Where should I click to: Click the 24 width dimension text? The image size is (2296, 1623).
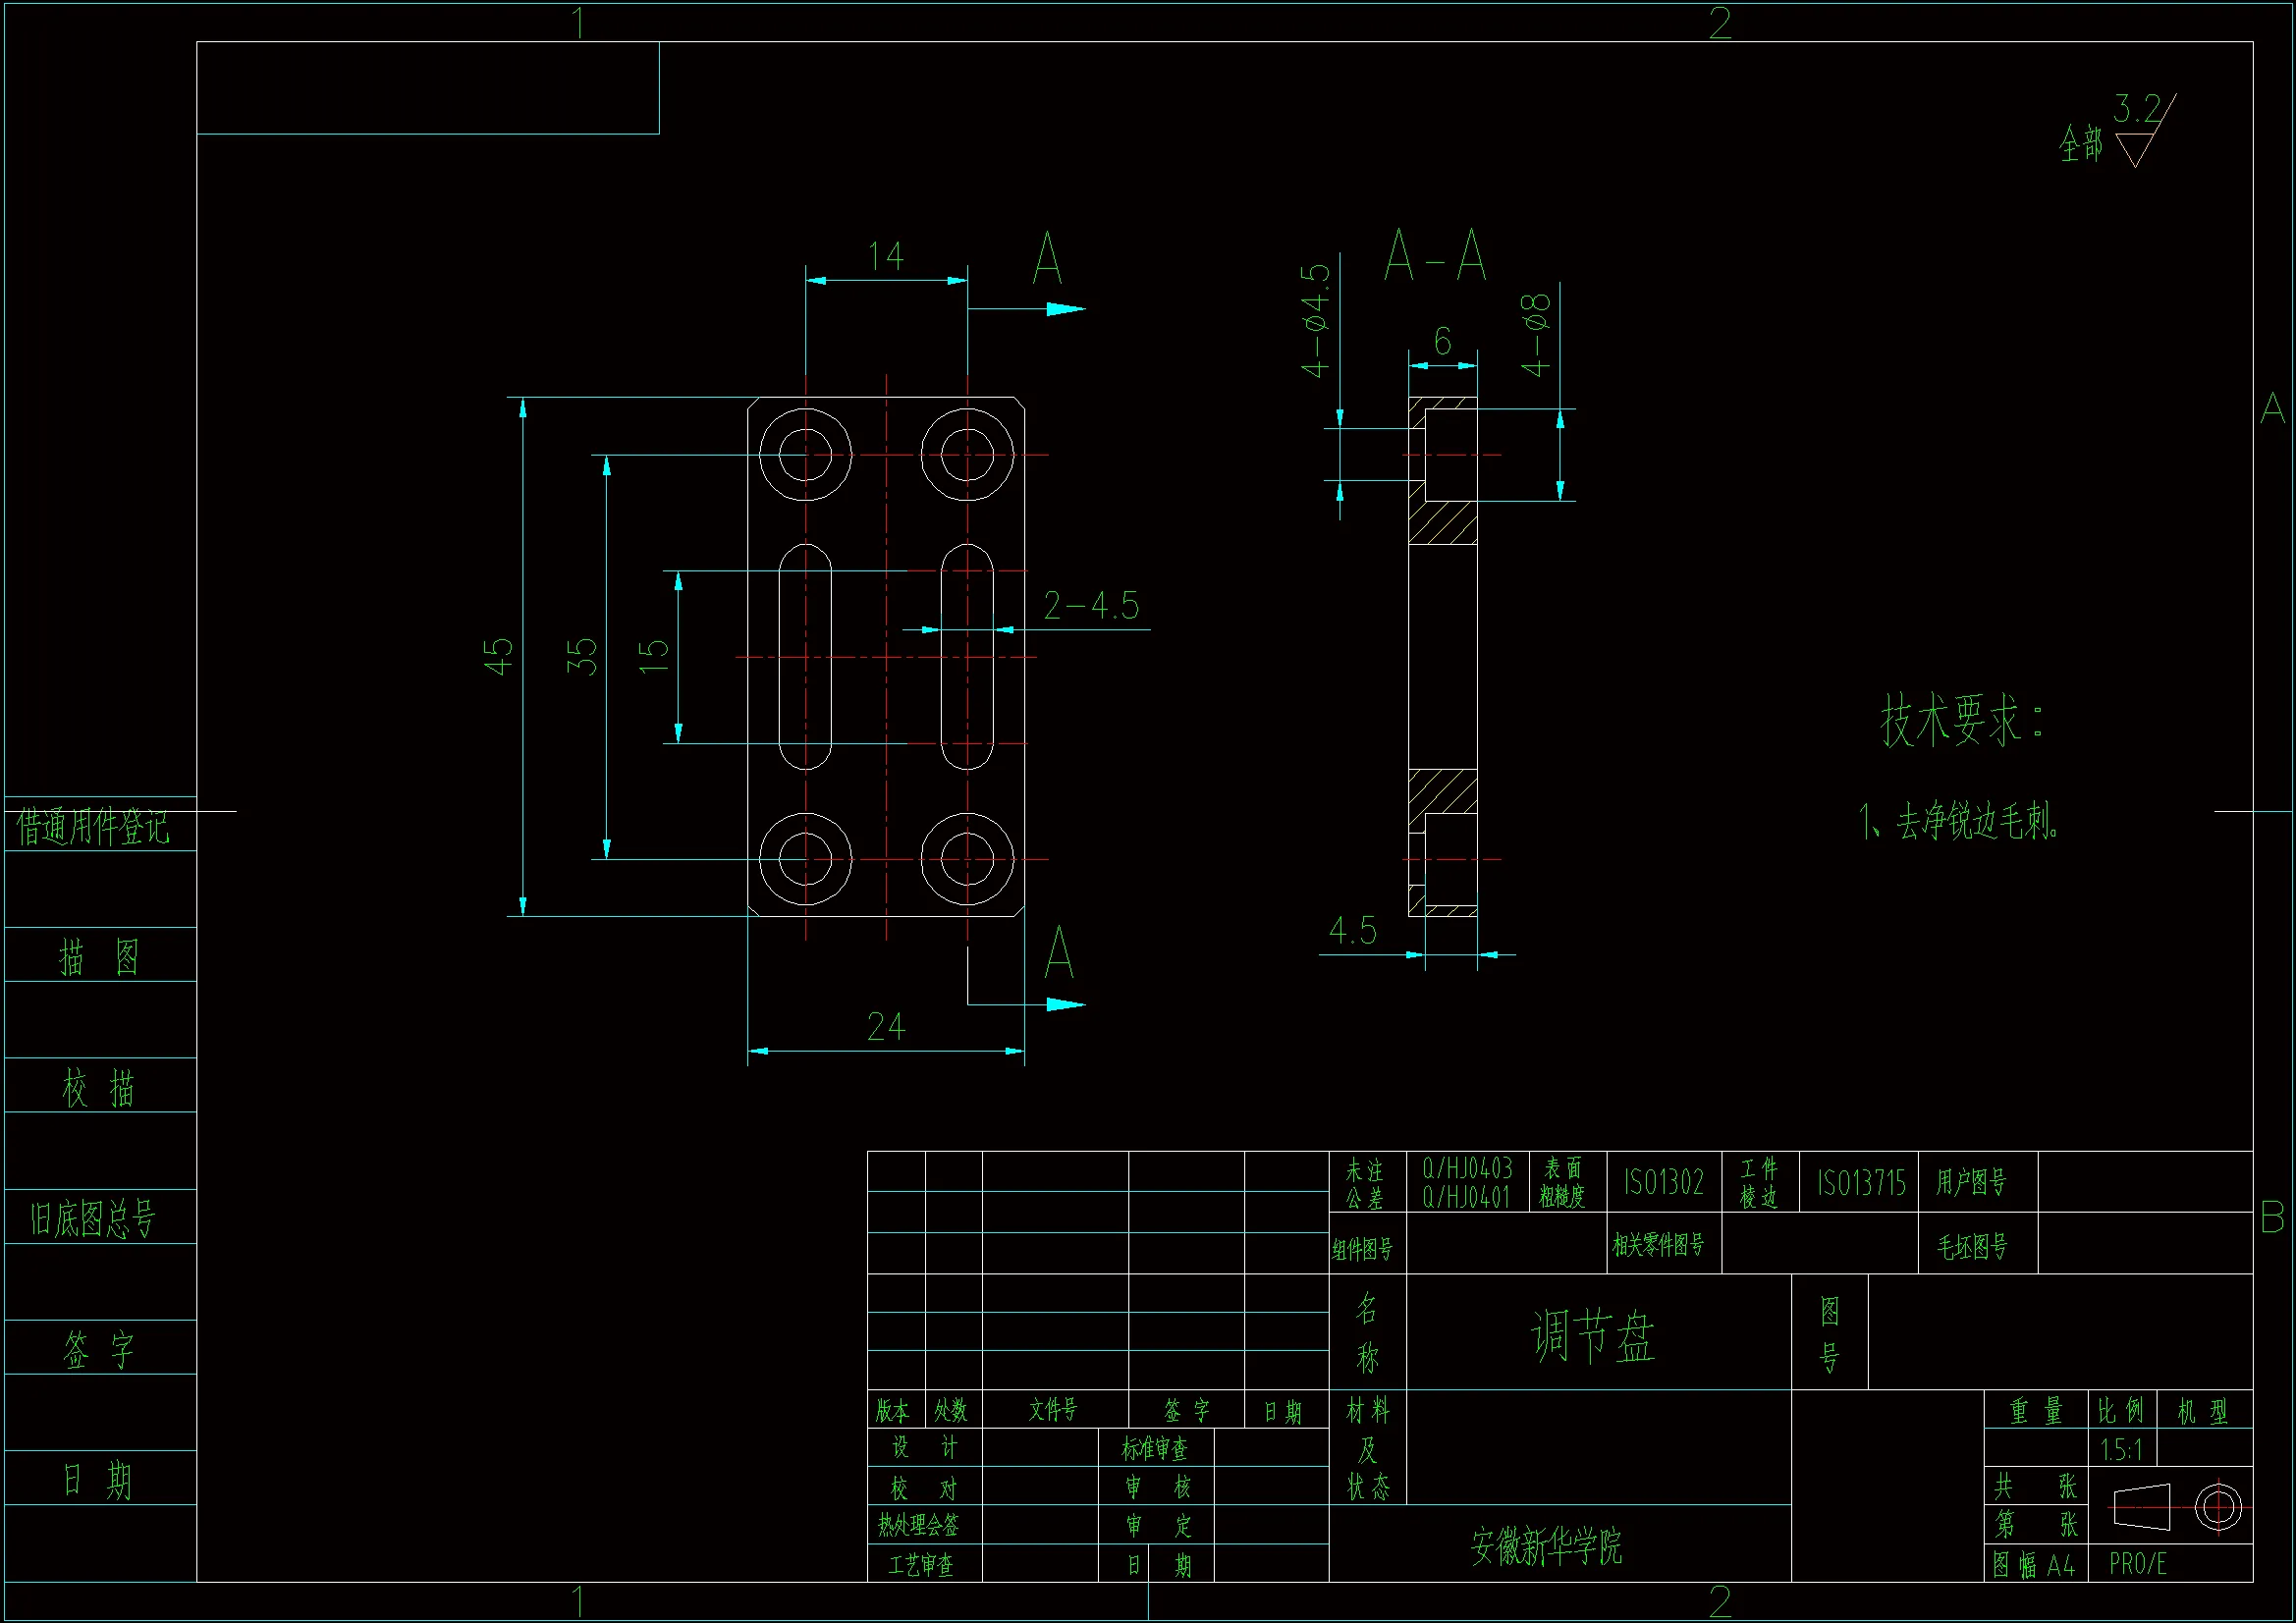coord(886,1027)
